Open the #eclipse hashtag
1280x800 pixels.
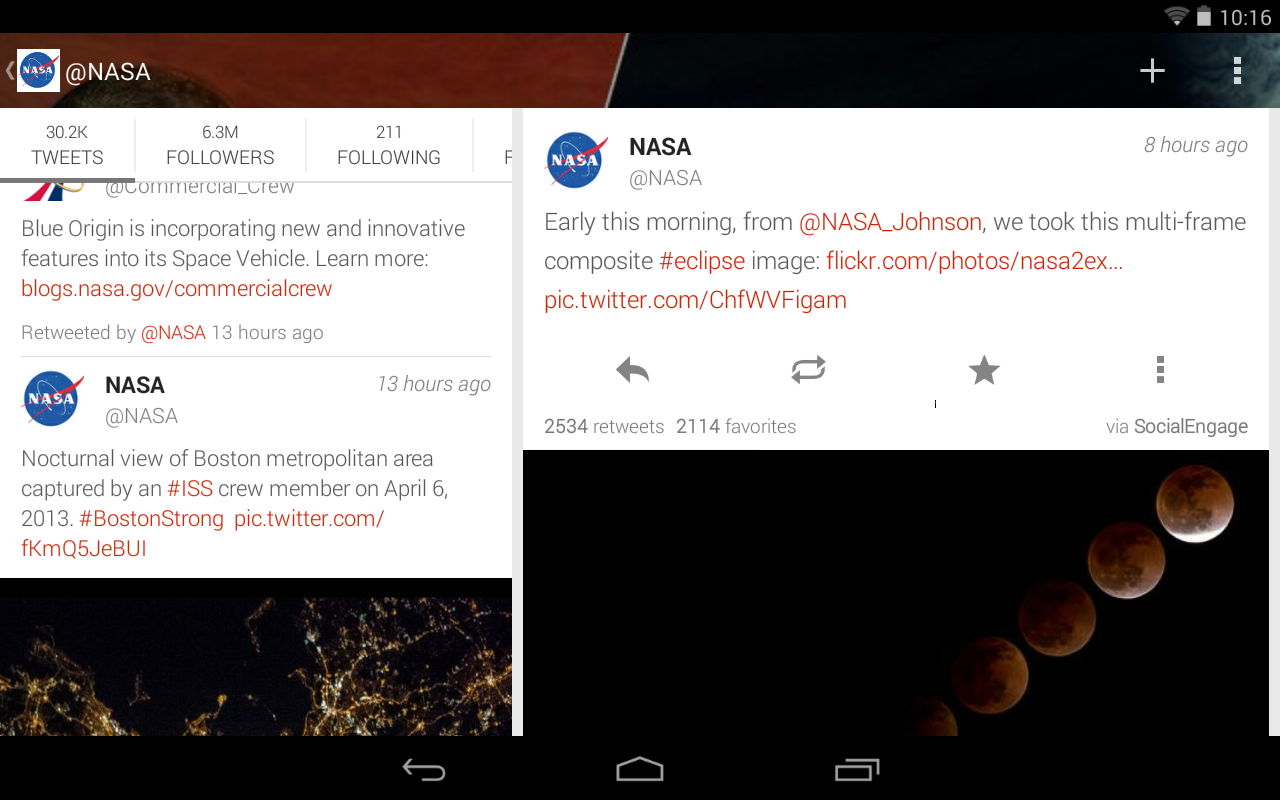702,261
